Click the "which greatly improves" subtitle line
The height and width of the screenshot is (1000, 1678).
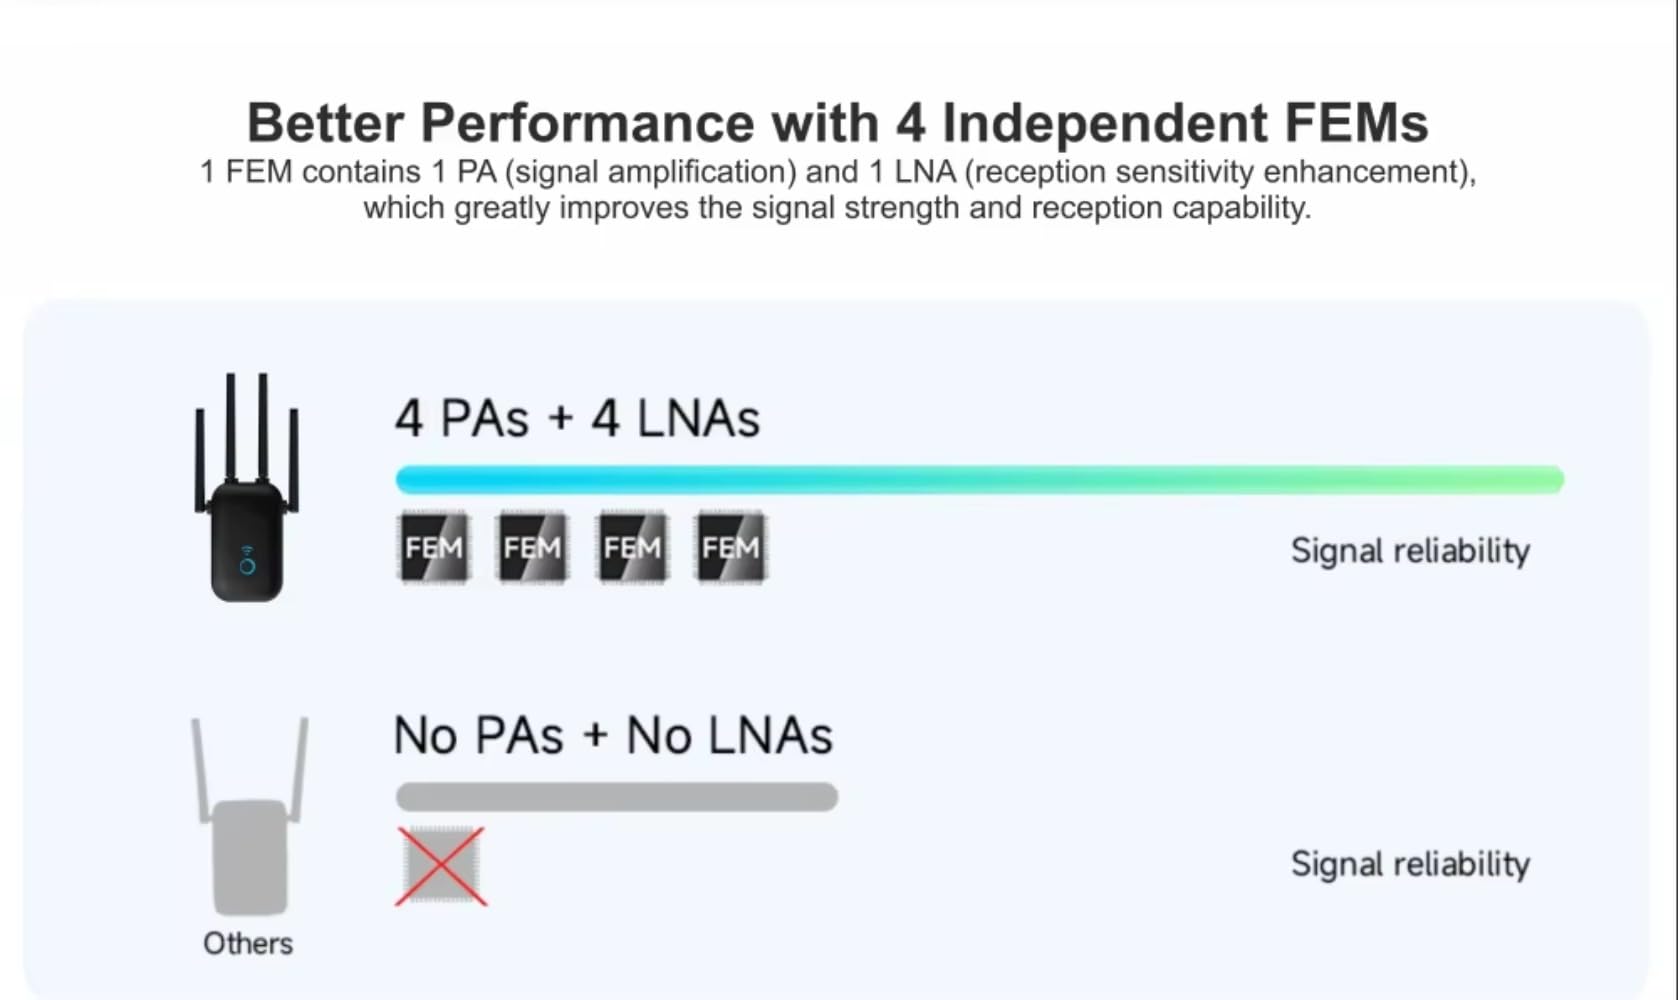(837, 208)
